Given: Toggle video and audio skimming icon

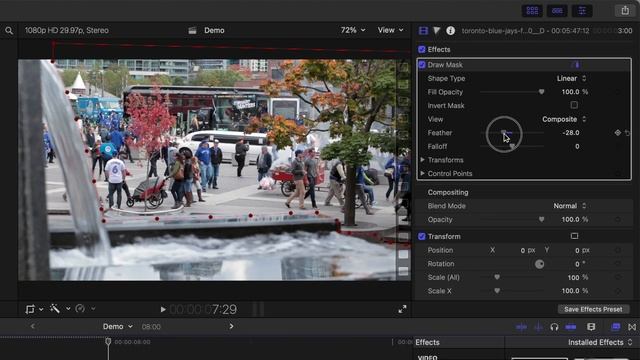Looking at the screenshot, I should (522, 327).
